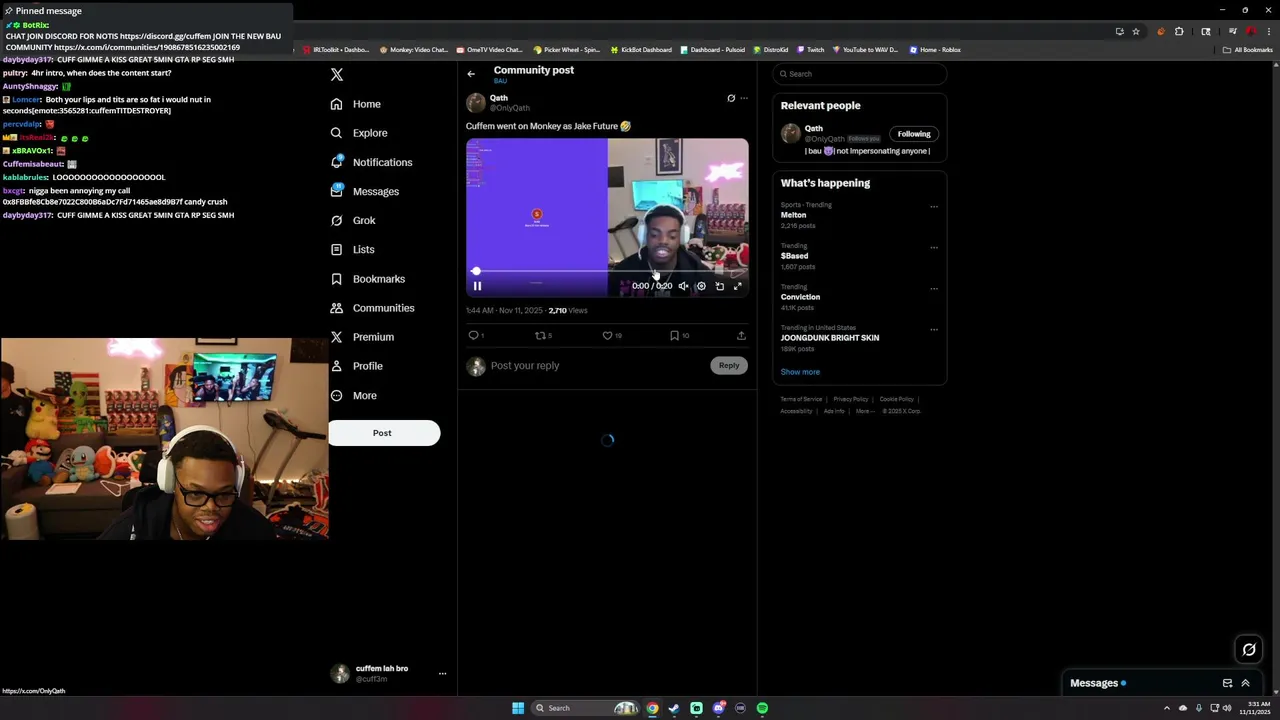Open the All Bookmarks folder
The height and width of the screenshot is (720, 1280).
[1248, 50]
